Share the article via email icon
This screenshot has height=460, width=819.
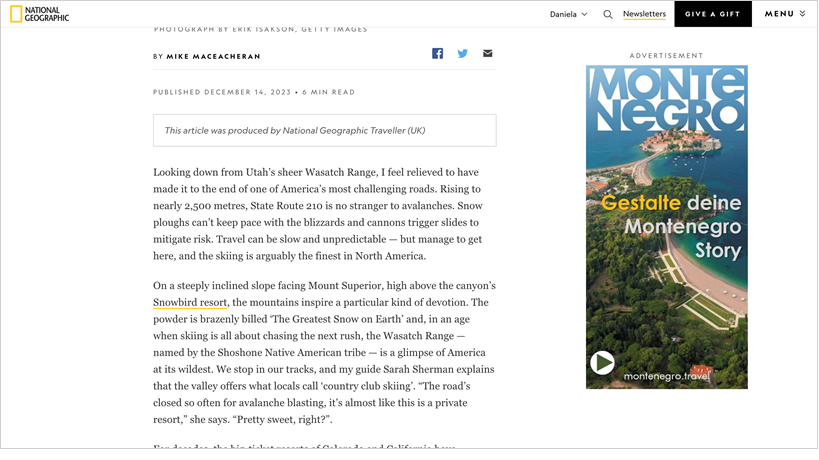487,53
